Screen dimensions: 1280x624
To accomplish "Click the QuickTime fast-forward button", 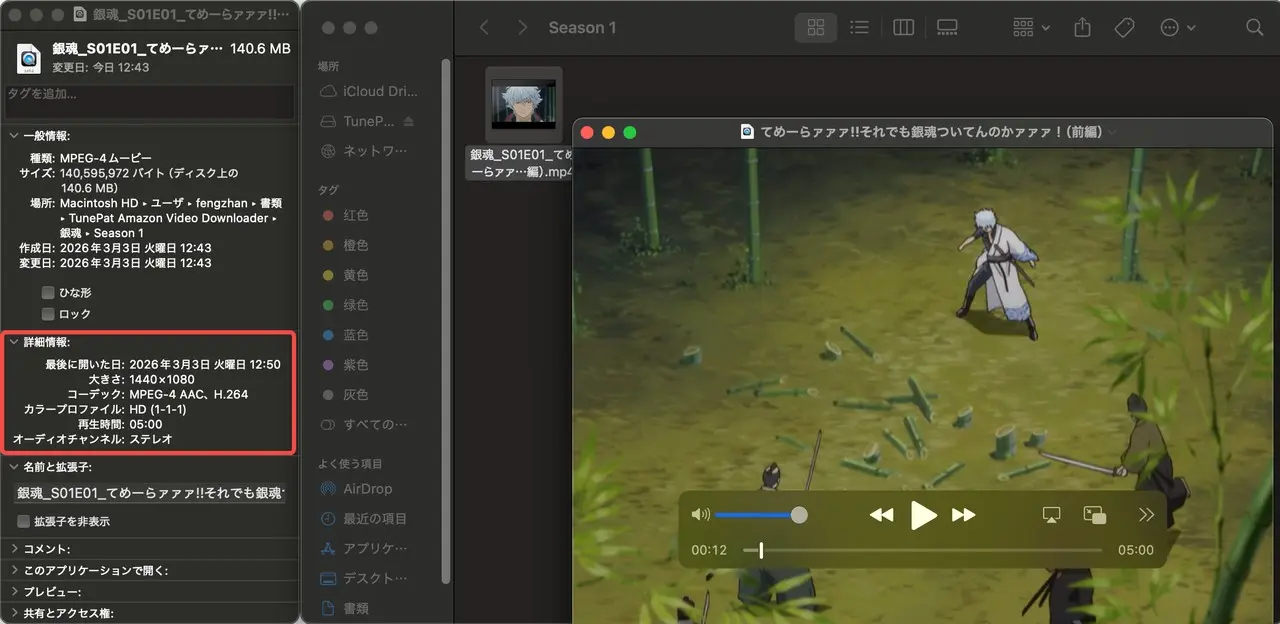I will pos(963,515).
